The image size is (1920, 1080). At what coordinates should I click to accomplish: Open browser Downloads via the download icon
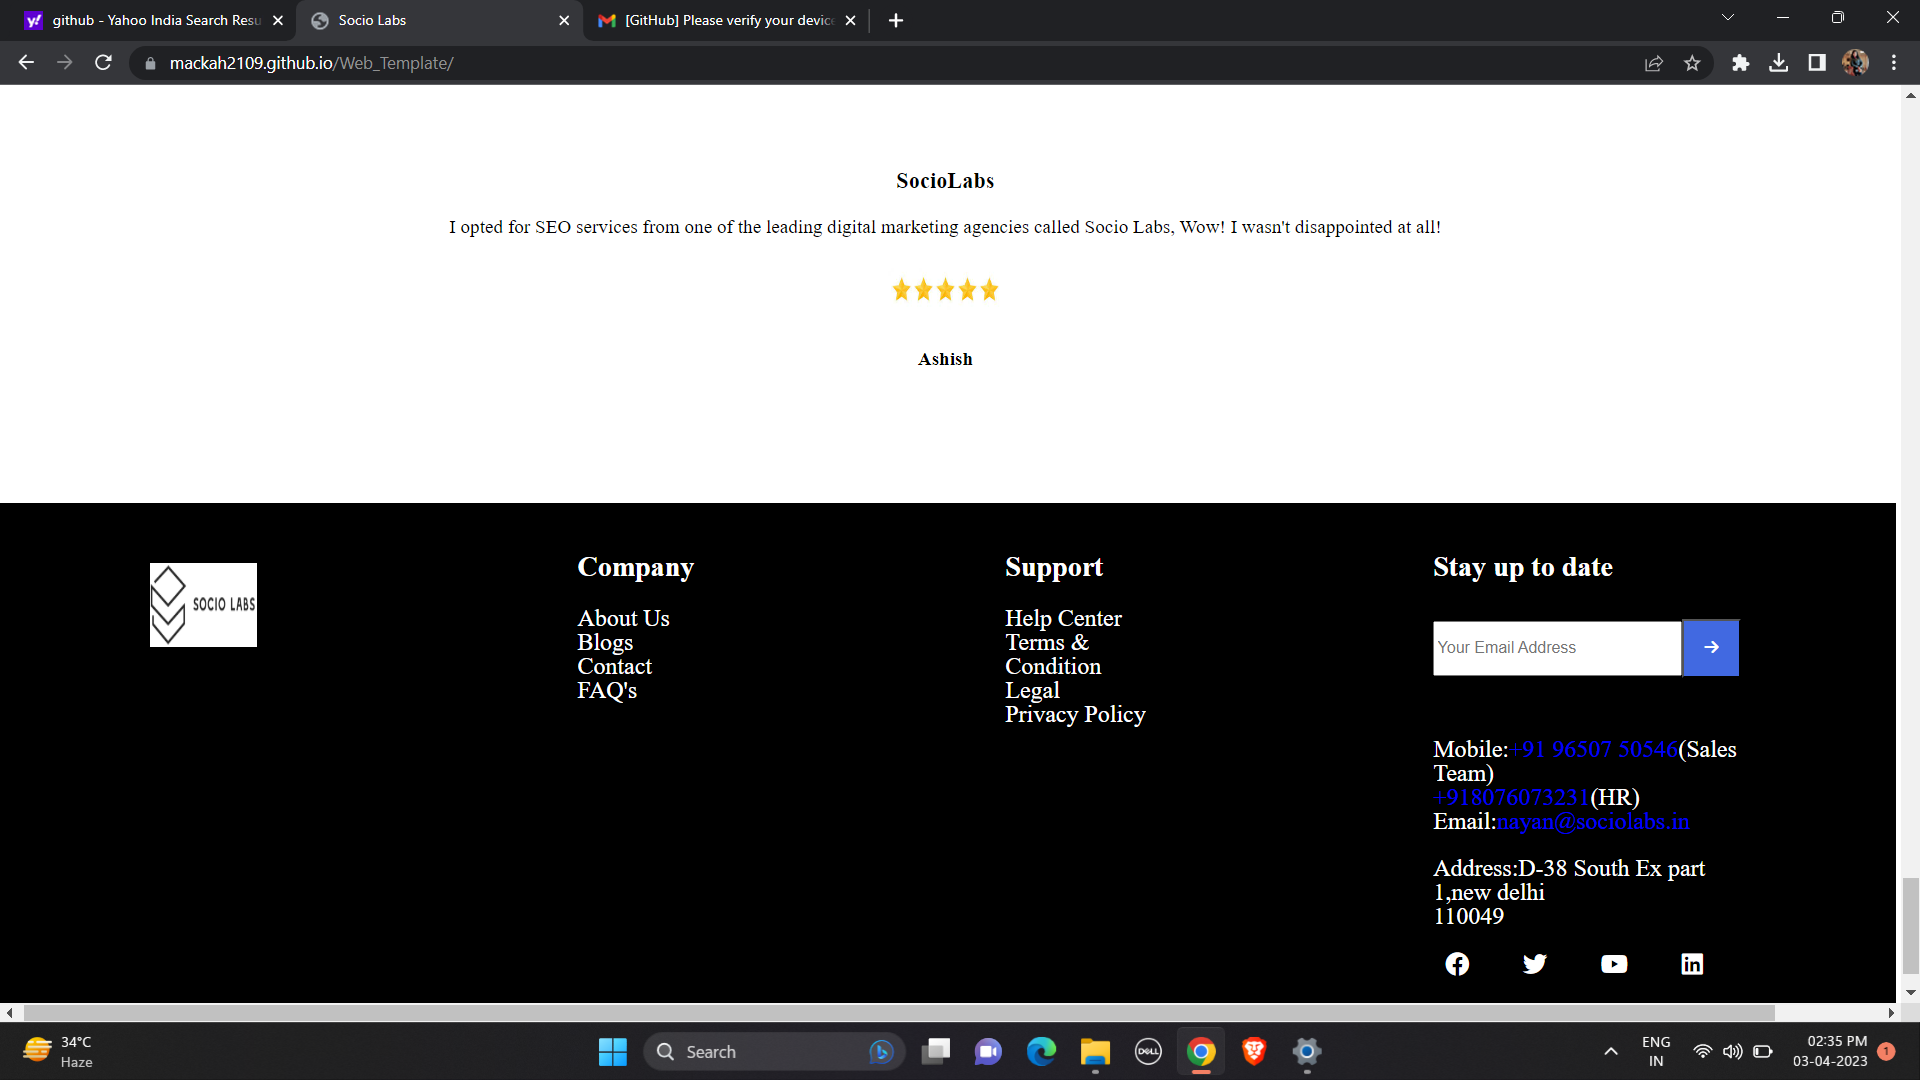click(x=1779, y=62)
